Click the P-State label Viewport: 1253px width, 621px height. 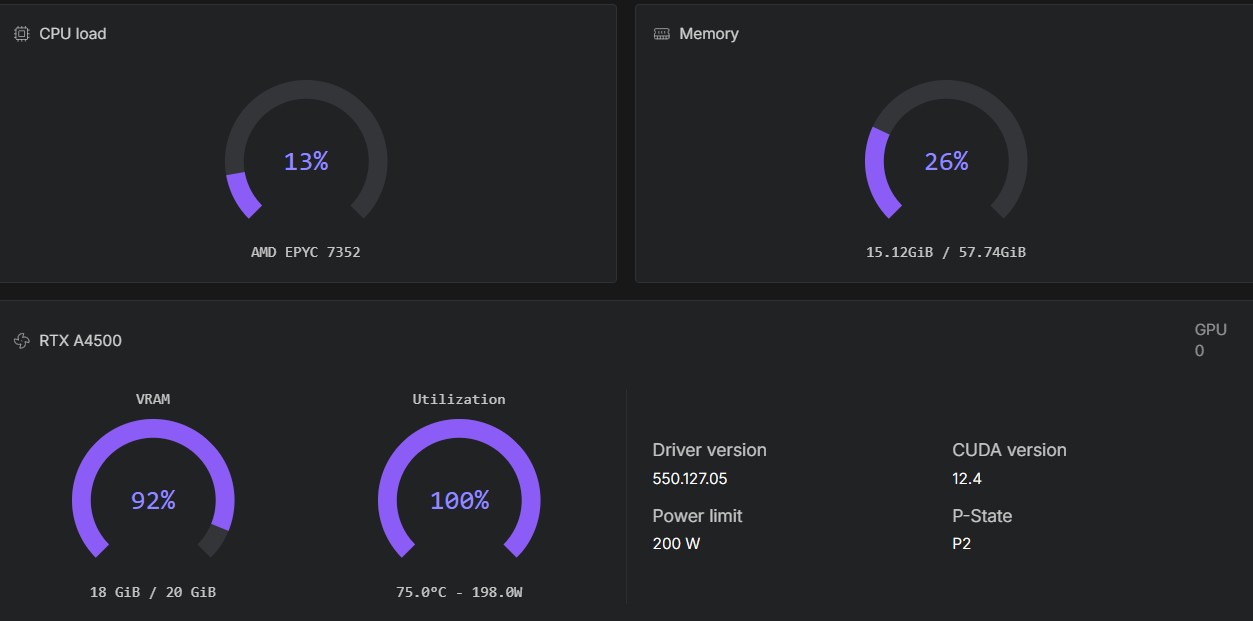tap(982, 516)
